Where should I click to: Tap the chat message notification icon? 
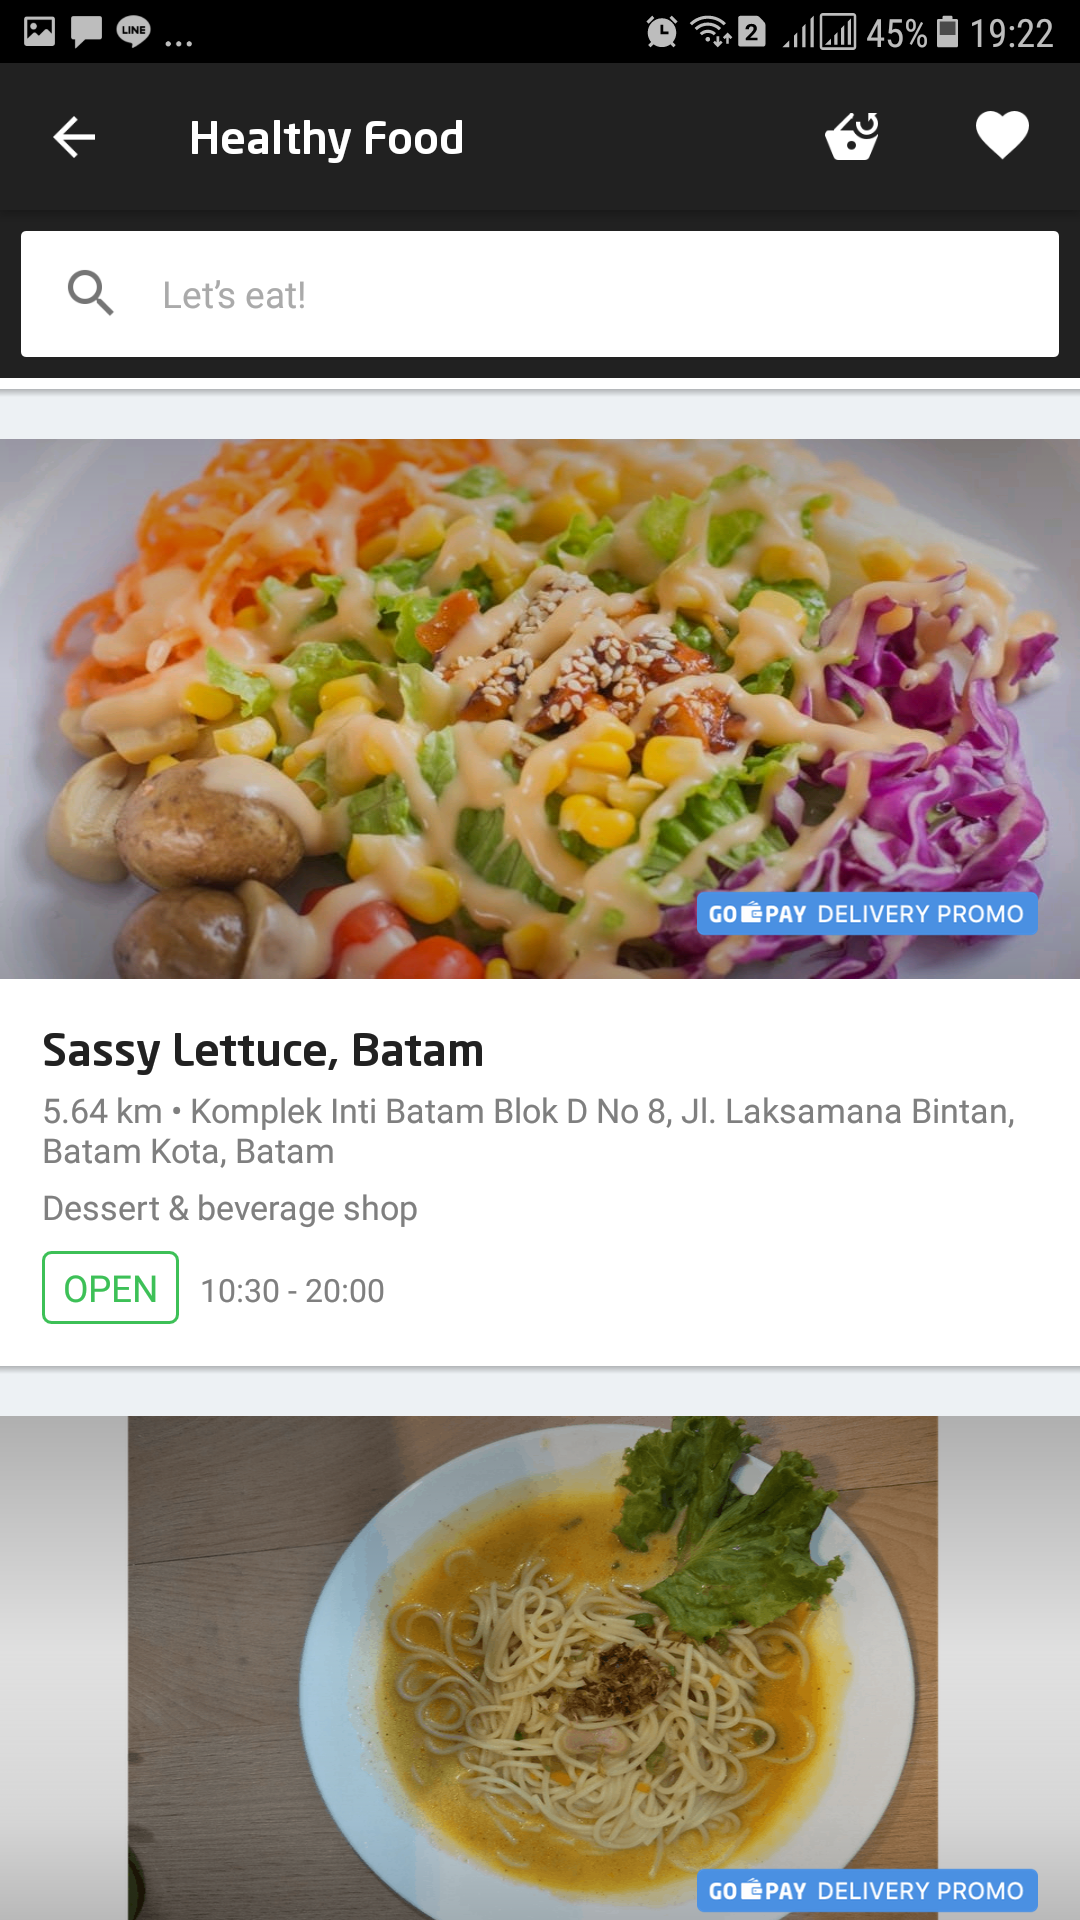click(x=86, y=32)
